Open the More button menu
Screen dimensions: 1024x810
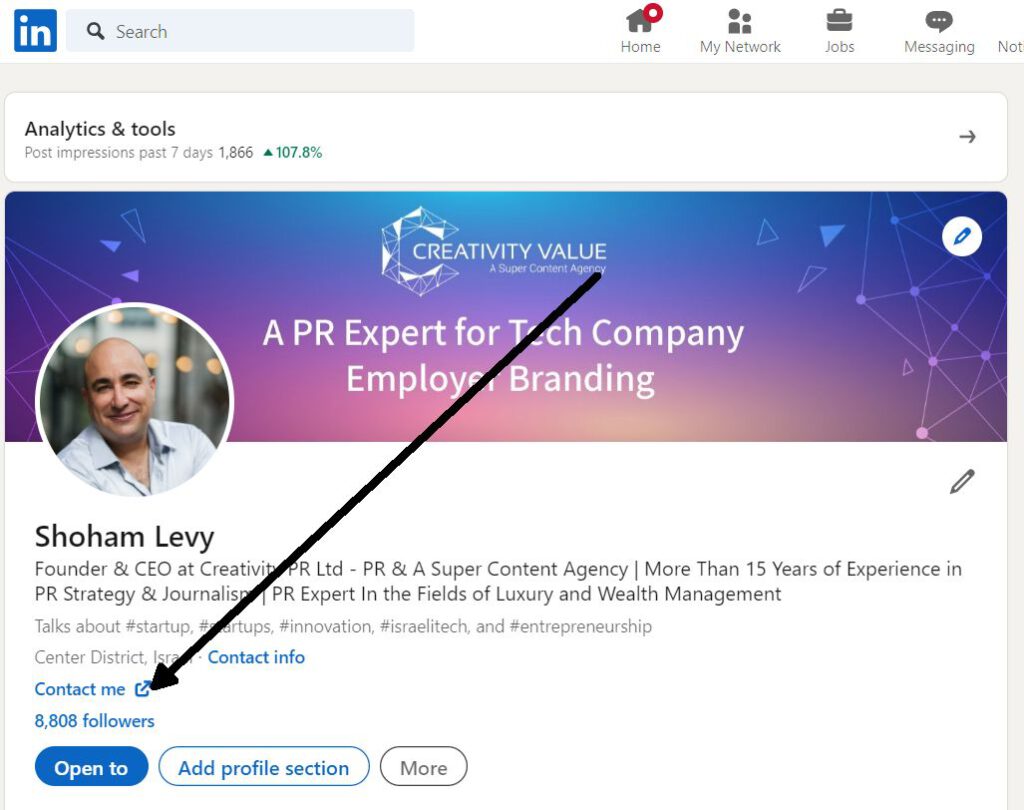pyautogui.click(x=424, y=767)
